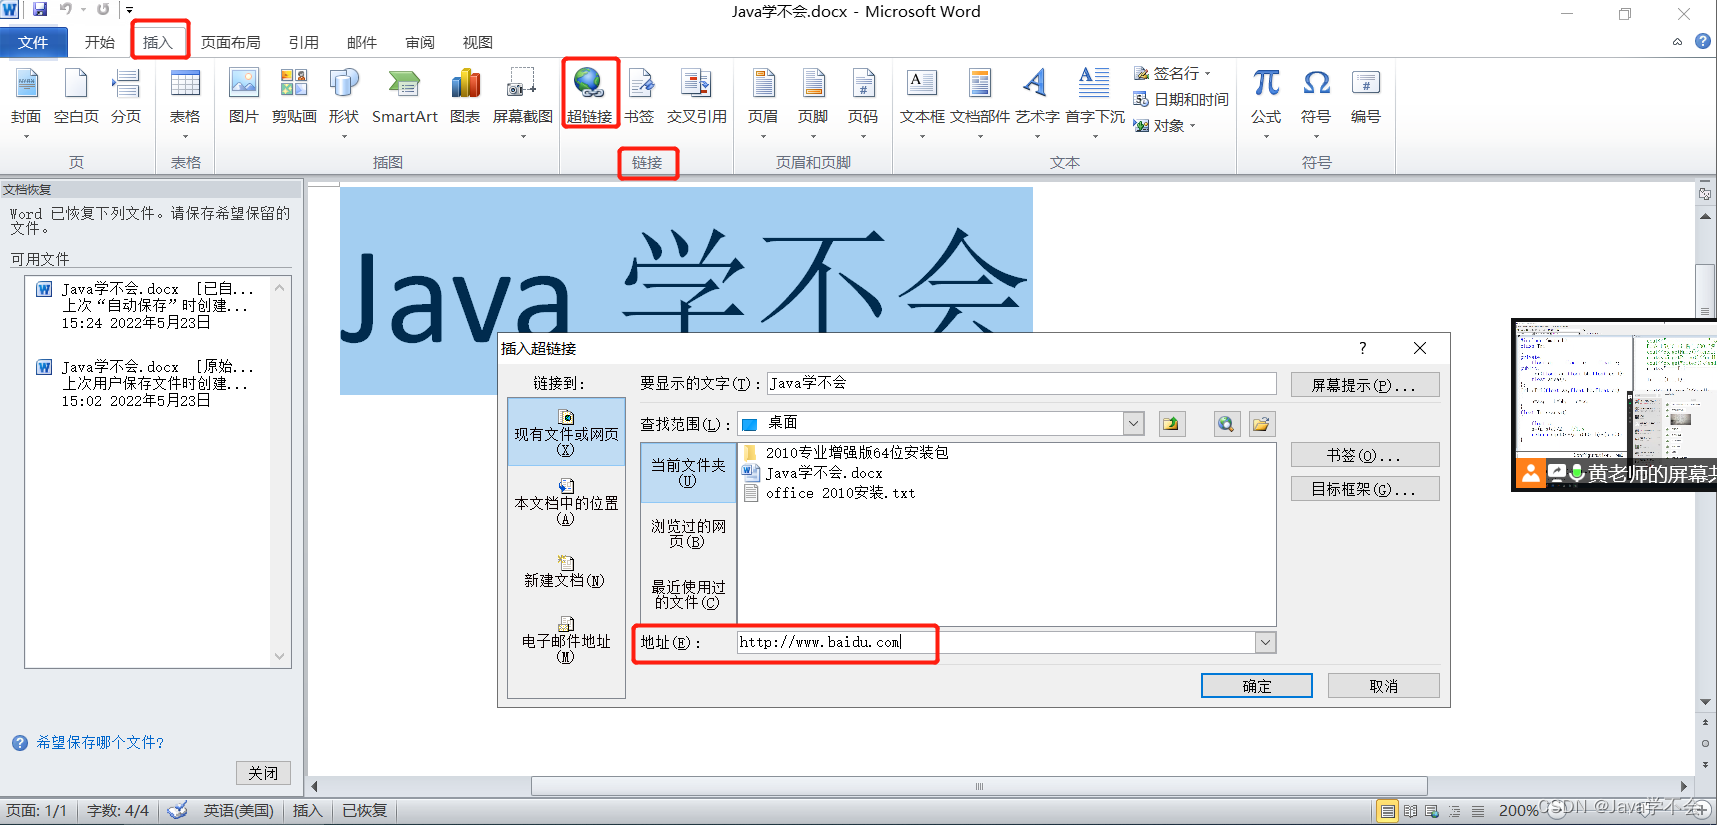The width and height of the screenshot is (1717, 825).
Task: Open ScreenTip (屏幕提示) button
Action: pyautogui.click(x=1365, y=385)
